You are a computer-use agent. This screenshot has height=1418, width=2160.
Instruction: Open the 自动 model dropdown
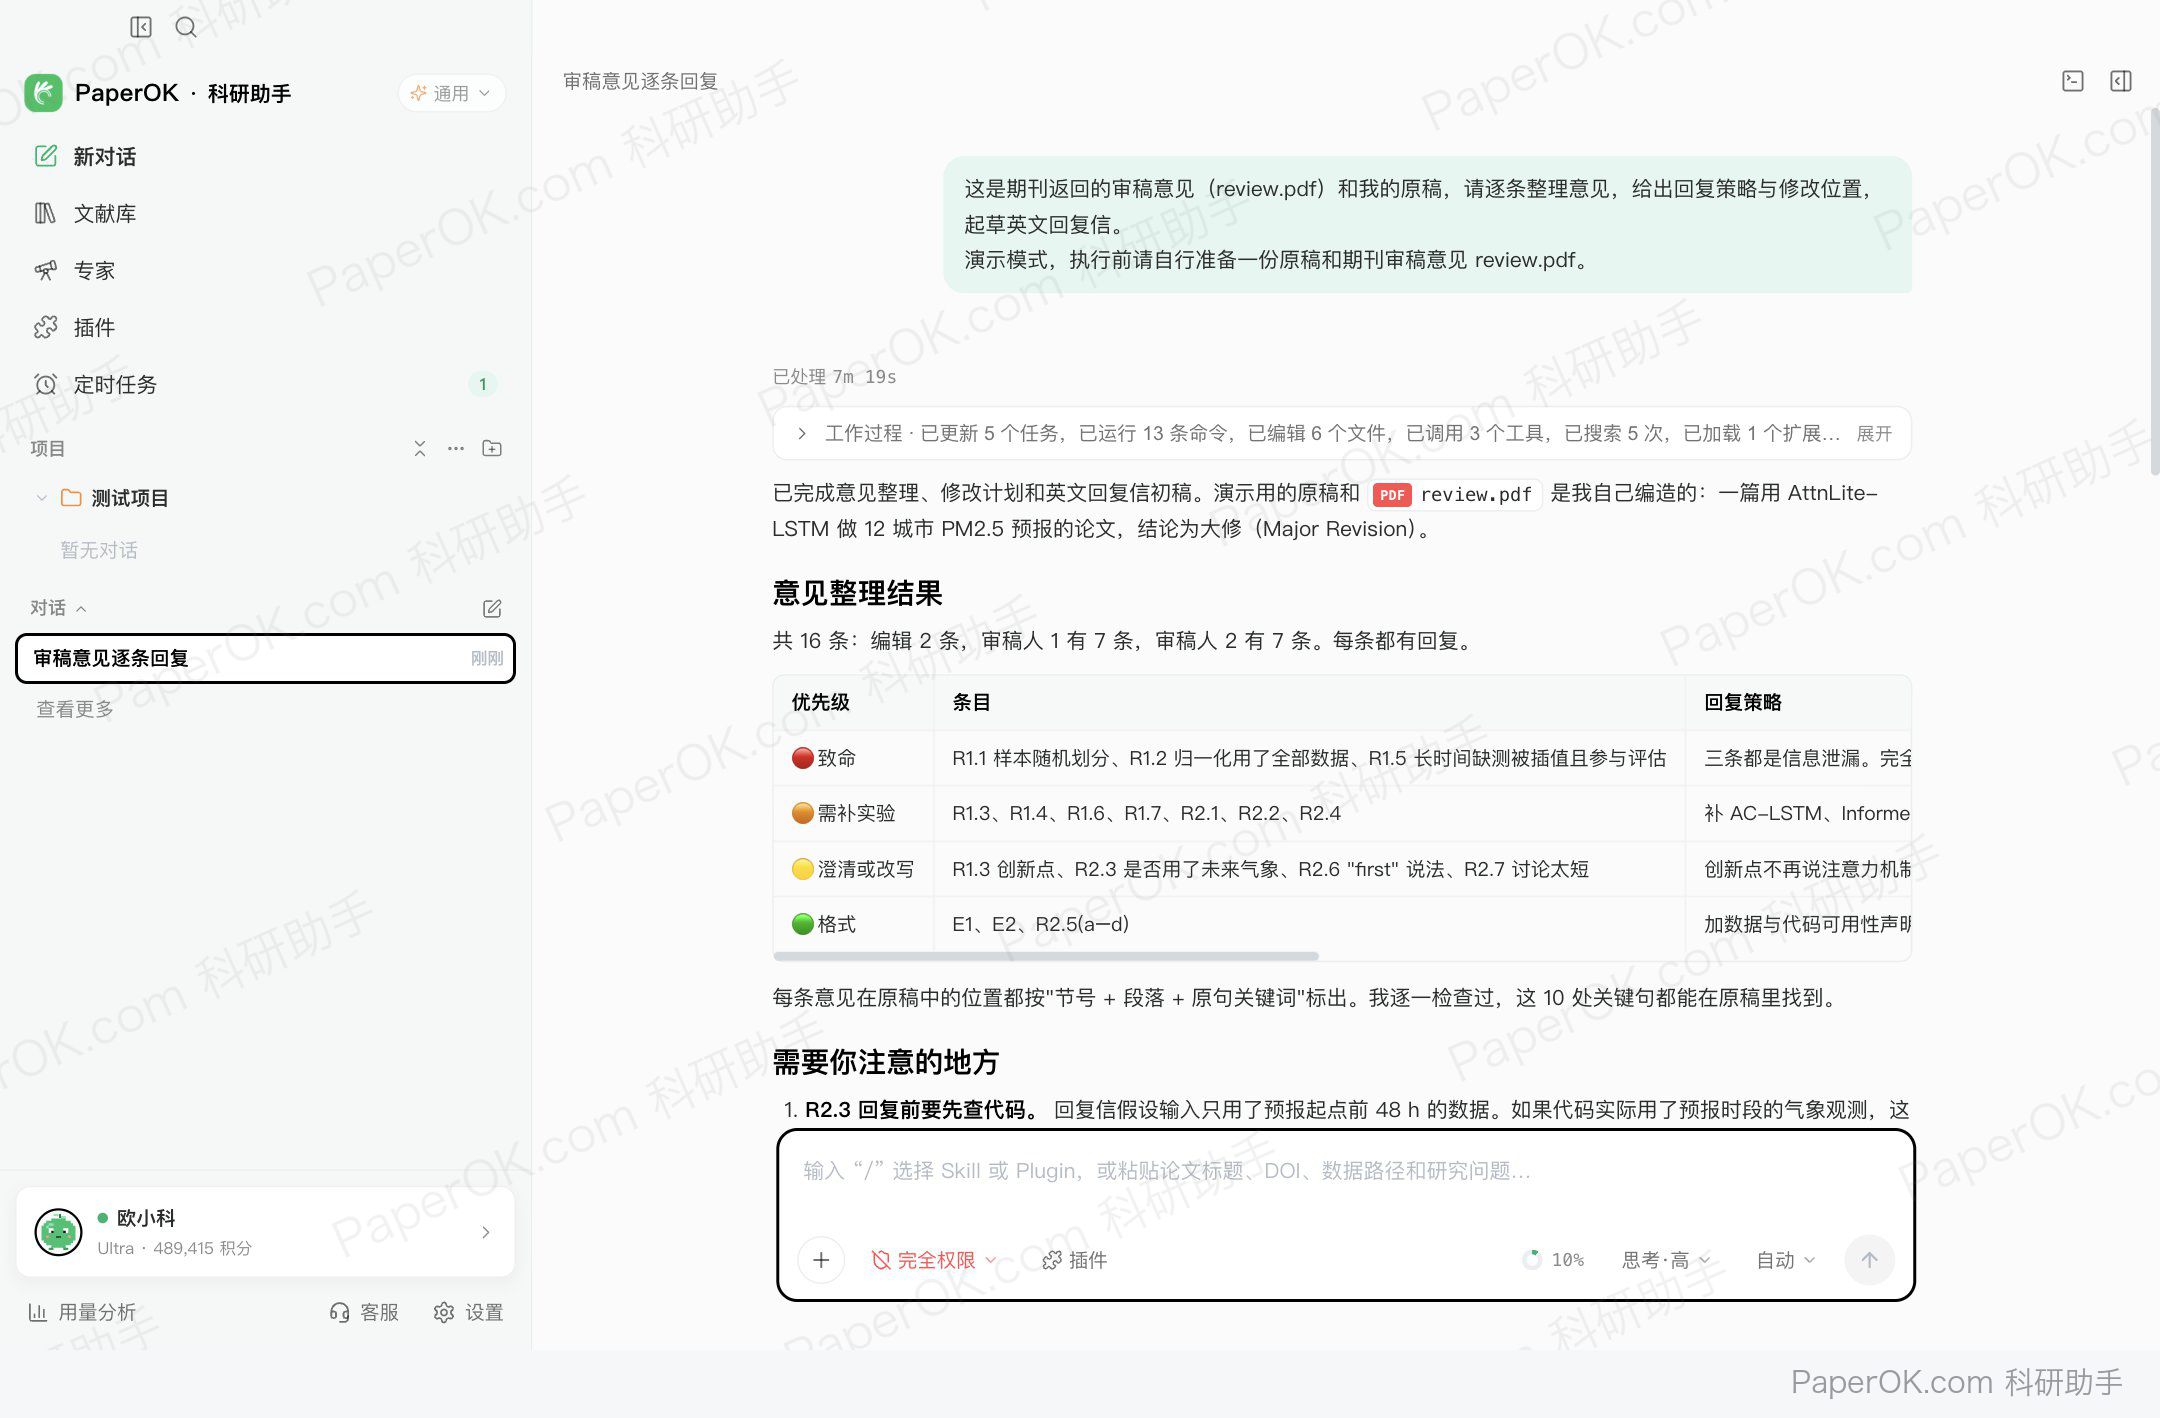(1785, 1260)
